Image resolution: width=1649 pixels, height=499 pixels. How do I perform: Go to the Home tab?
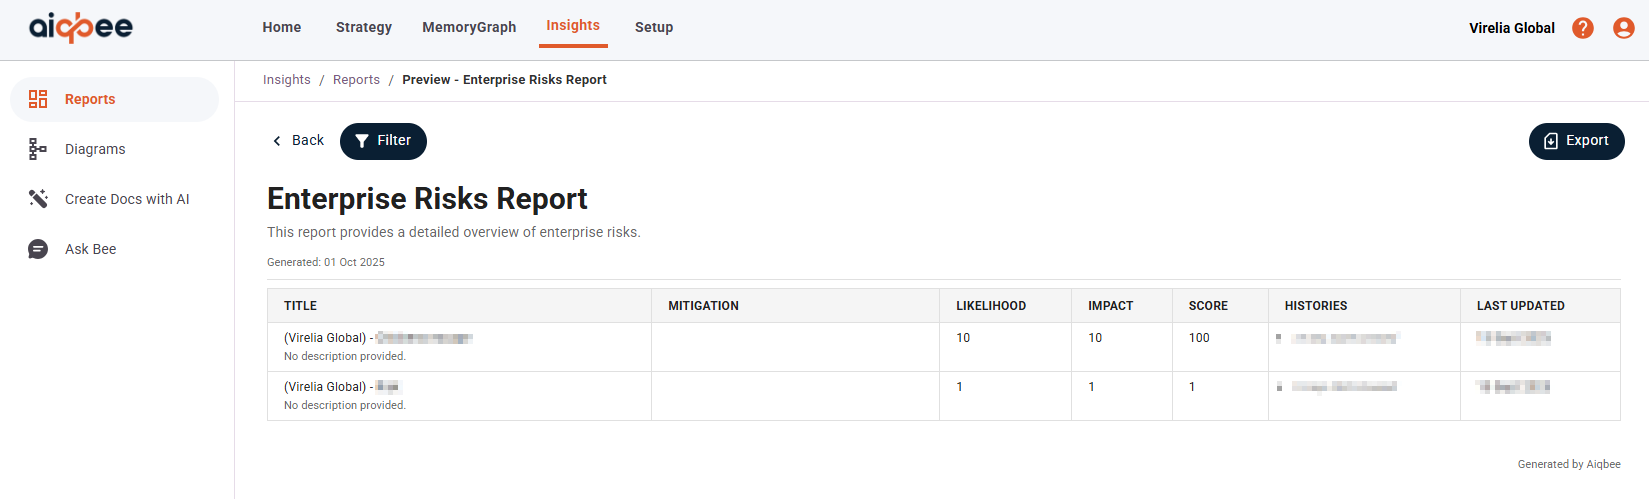click(x=282, y=27)
